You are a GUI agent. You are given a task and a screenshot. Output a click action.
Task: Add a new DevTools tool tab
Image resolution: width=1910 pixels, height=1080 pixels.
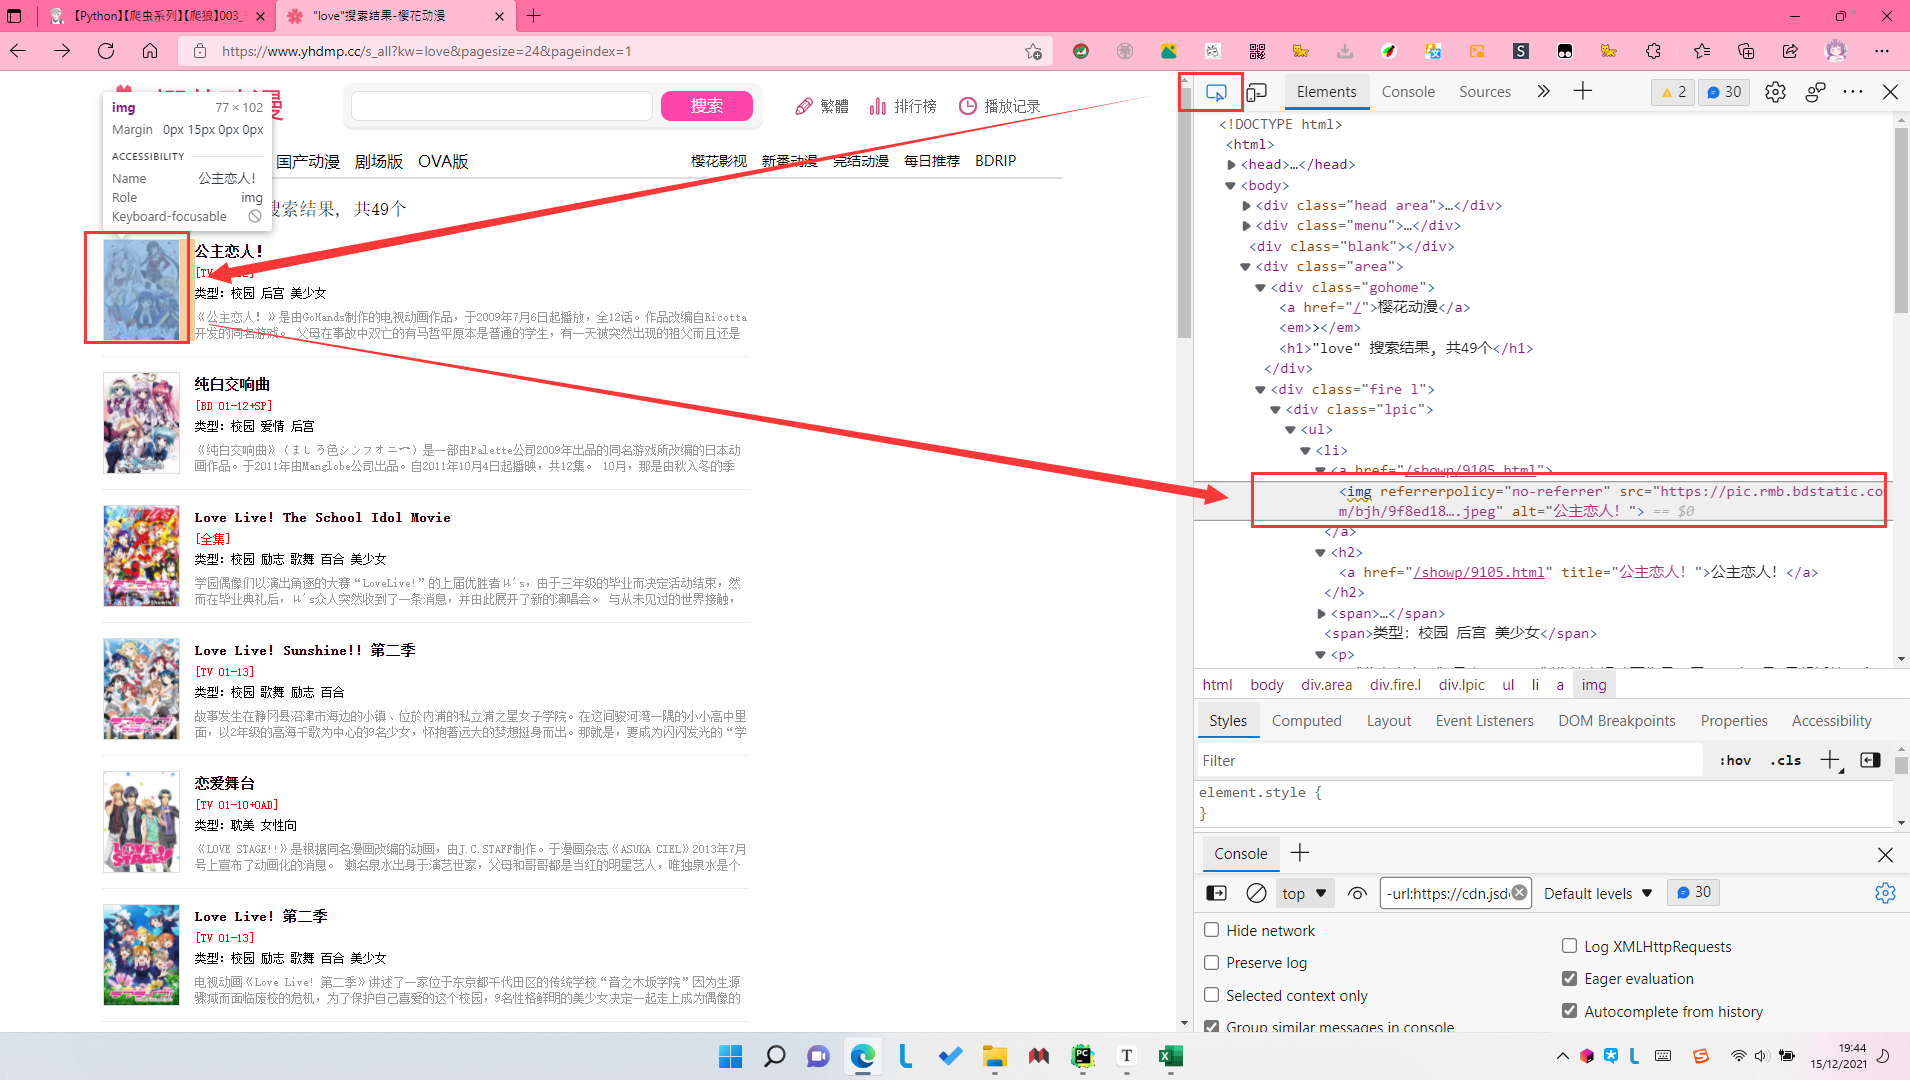click(1583, 92)
